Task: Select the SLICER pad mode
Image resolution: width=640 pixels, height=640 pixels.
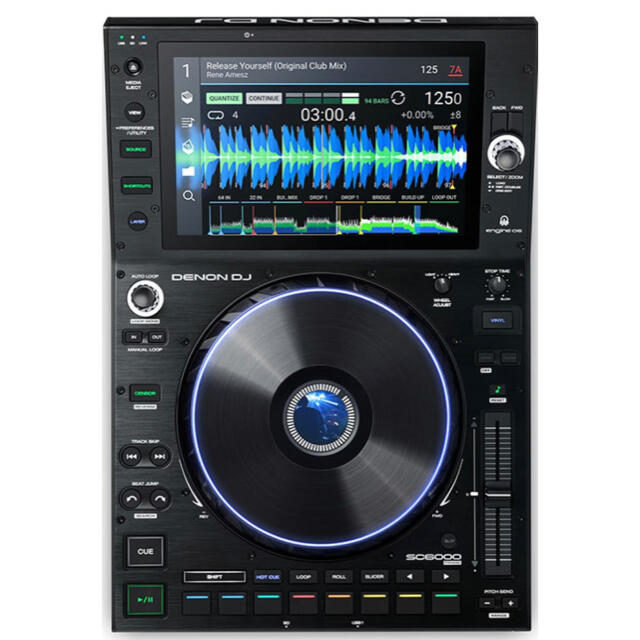Action: (x=374, y=577)
